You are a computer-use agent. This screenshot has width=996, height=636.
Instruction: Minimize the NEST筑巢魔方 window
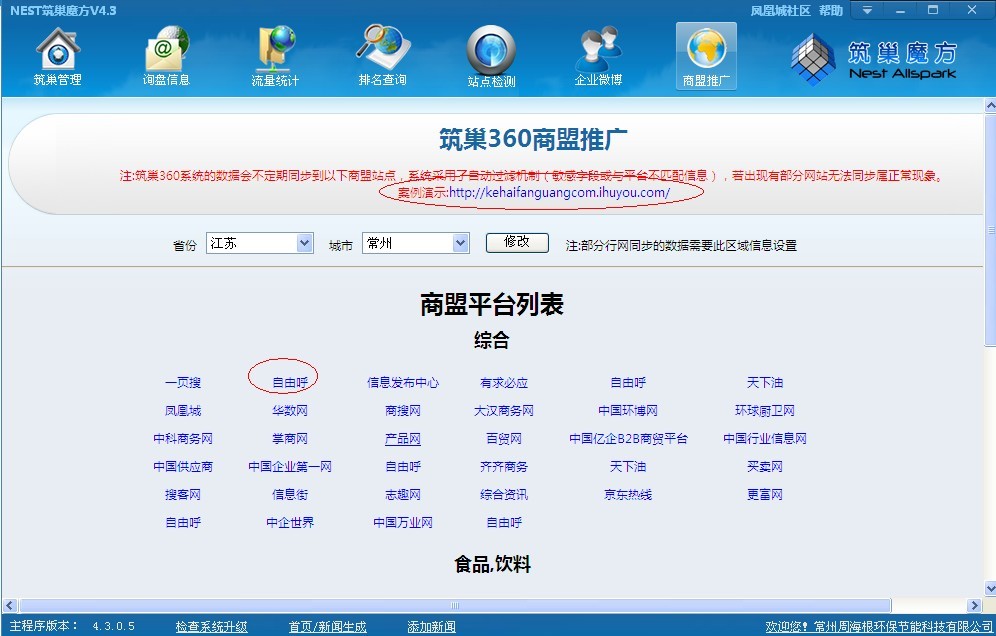tap(900, 10)
